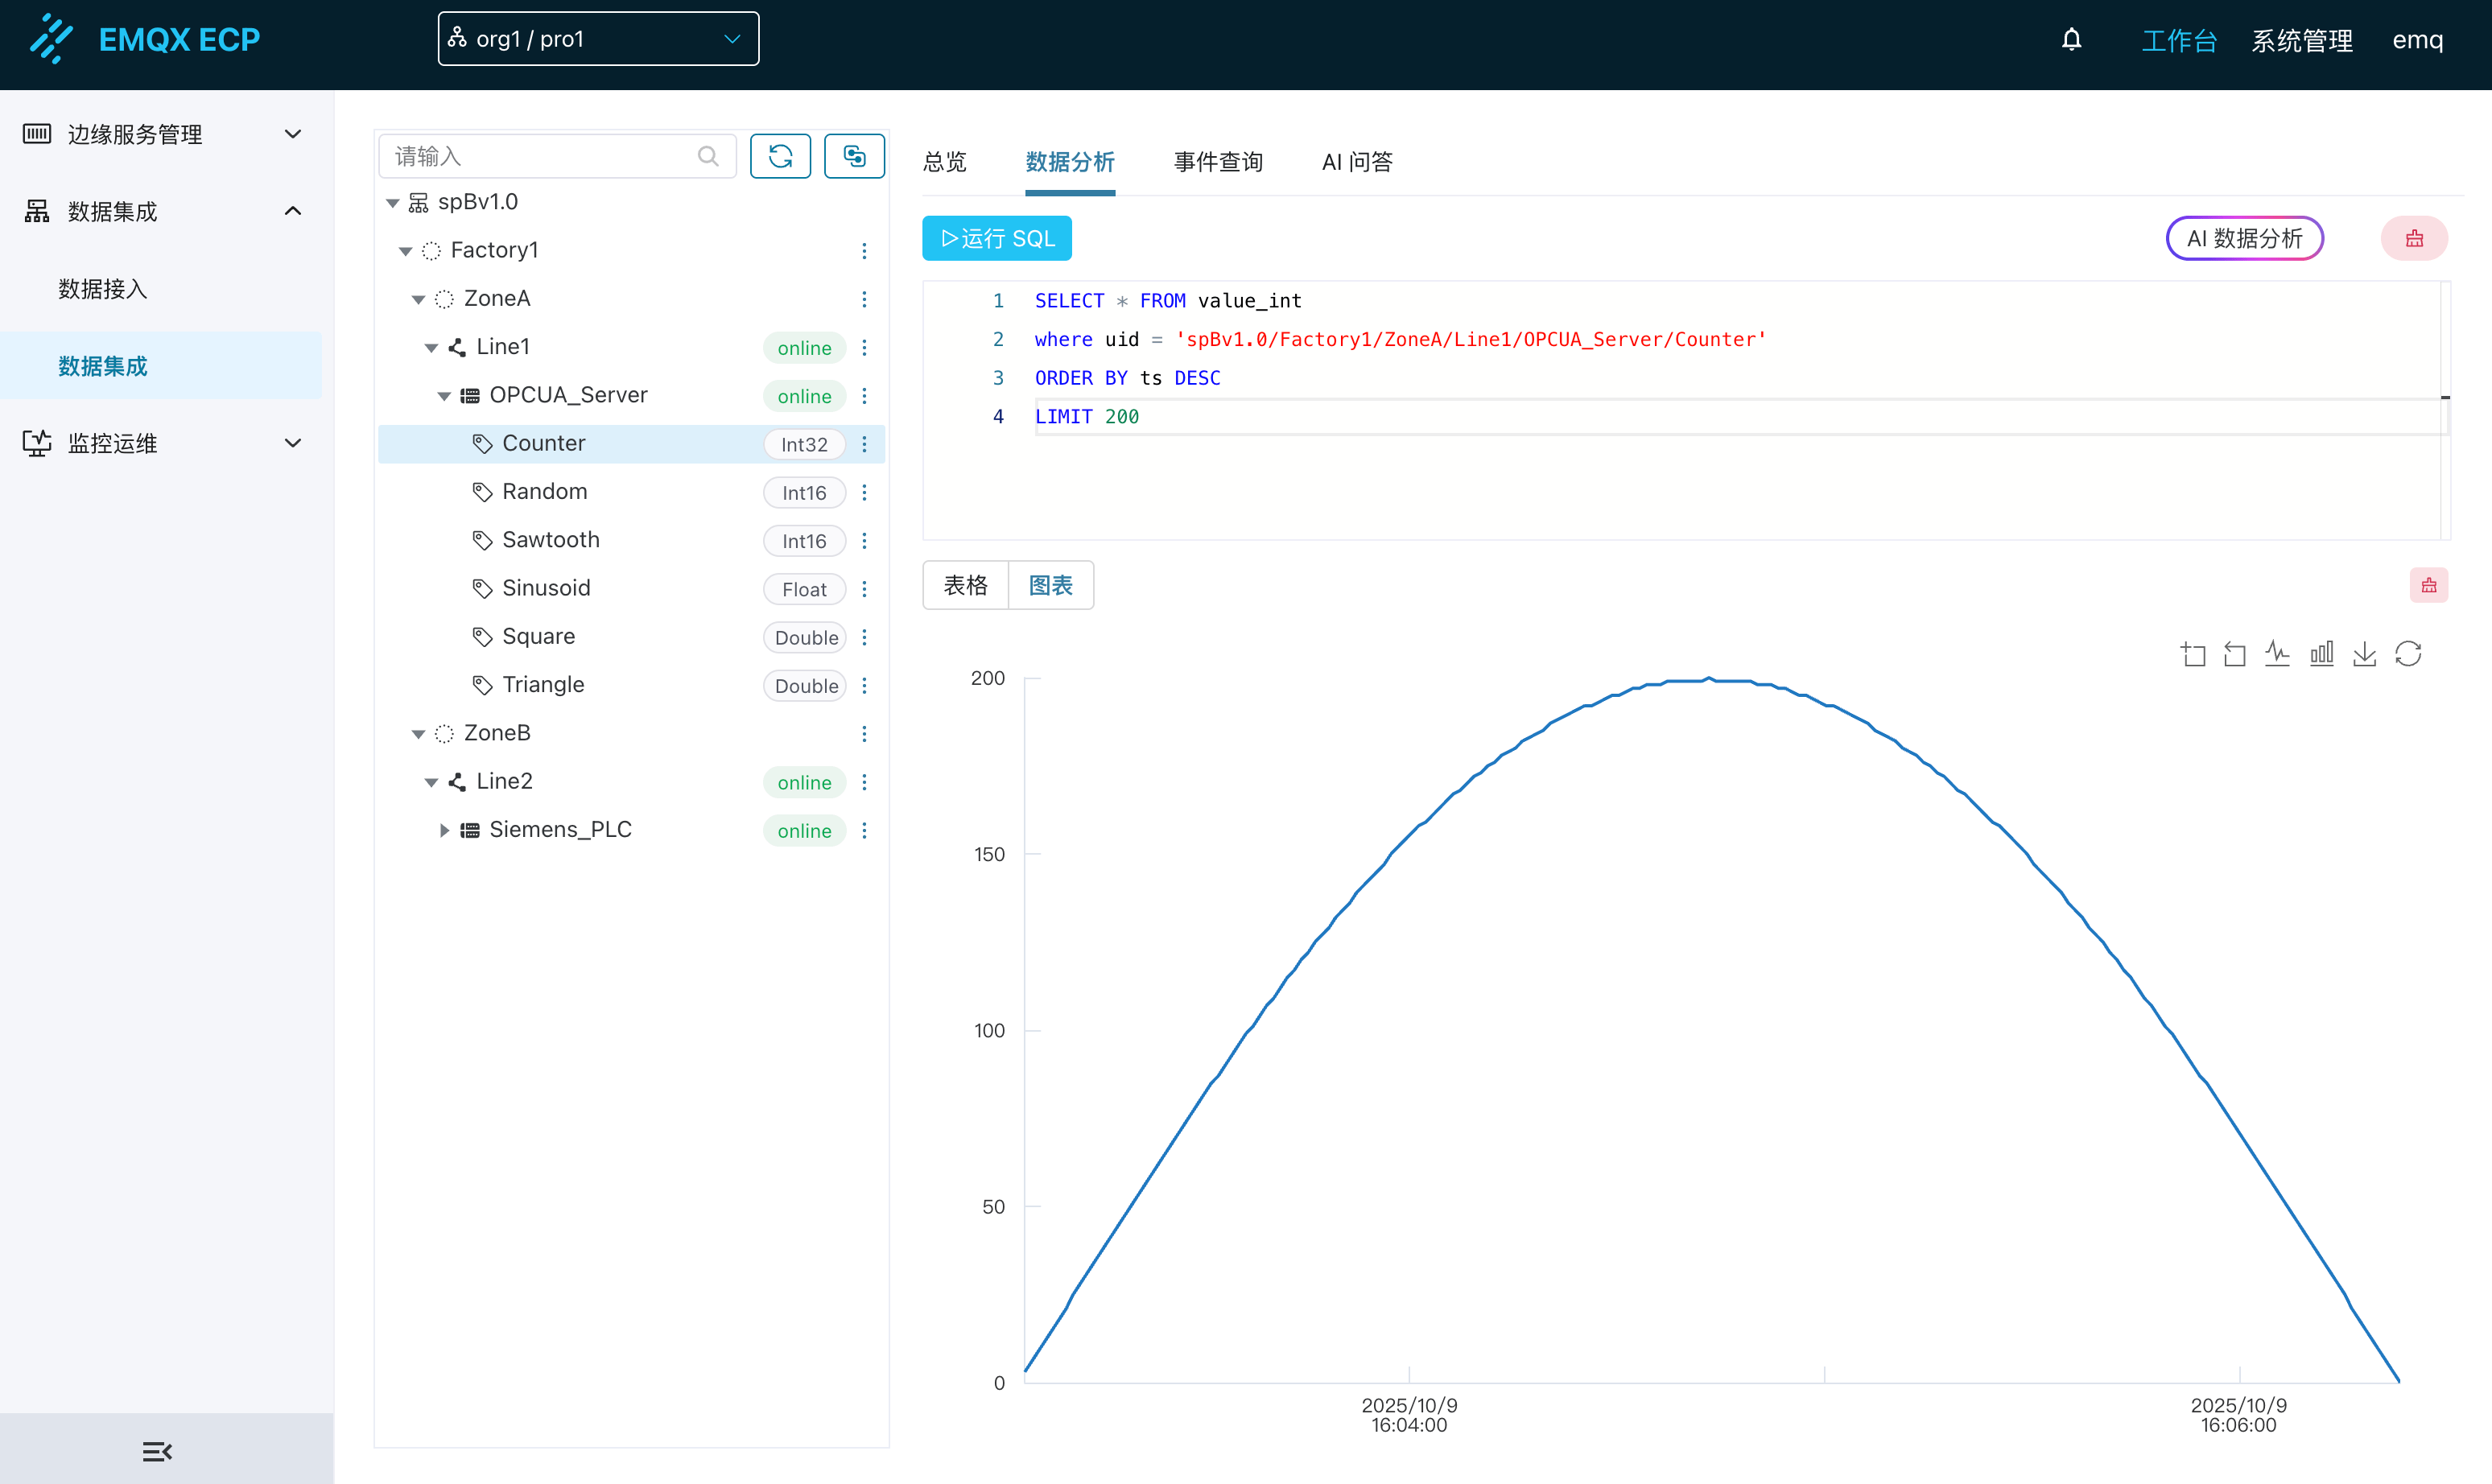The width and height of the screenshot is (2492, 1484).
Task: Click the 请输入 search input field
Action: pyautogui.click(x=540, y=156)
